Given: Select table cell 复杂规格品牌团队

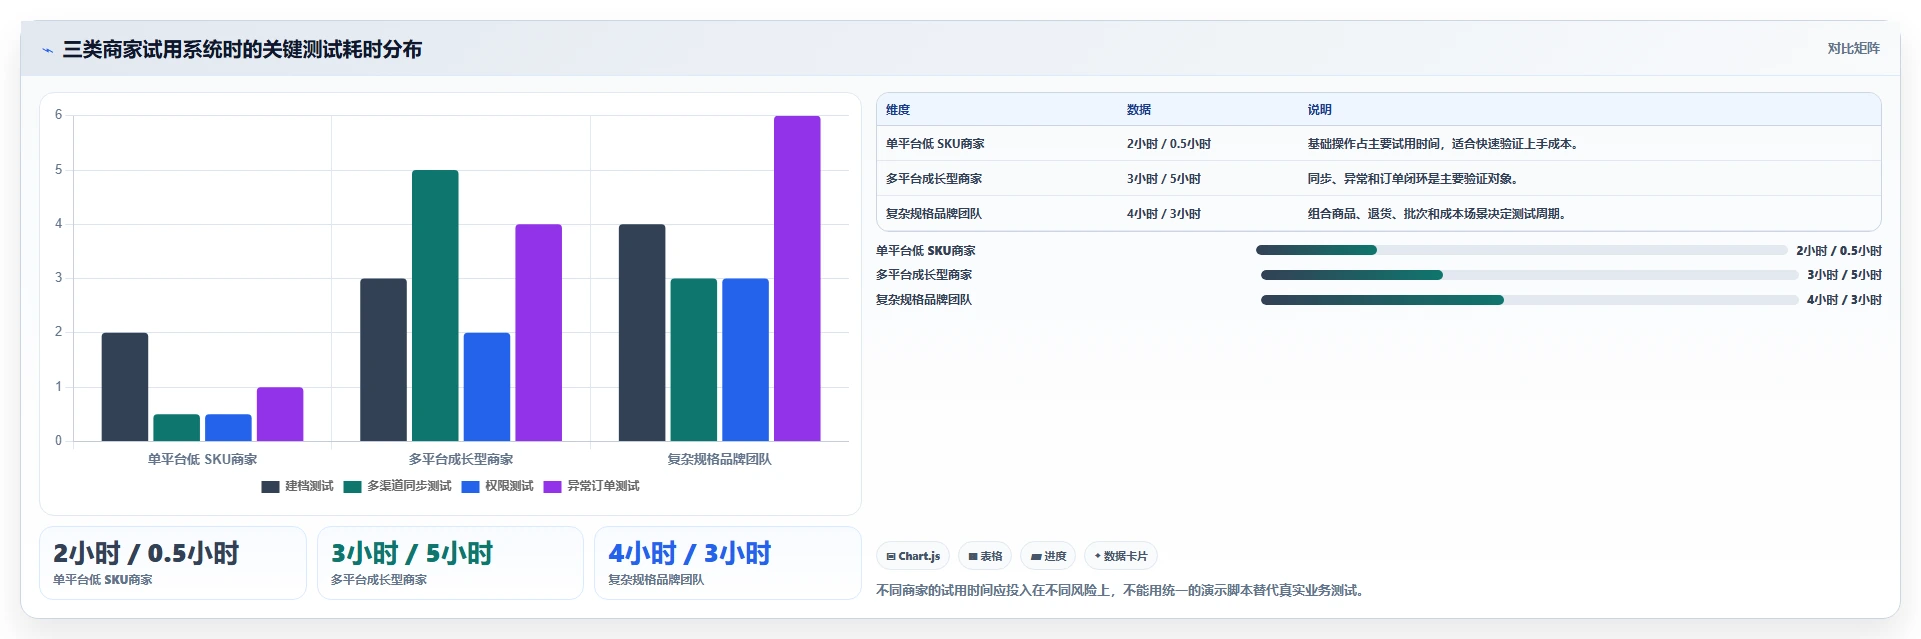Looking at the screenshot, I should 934,214.
